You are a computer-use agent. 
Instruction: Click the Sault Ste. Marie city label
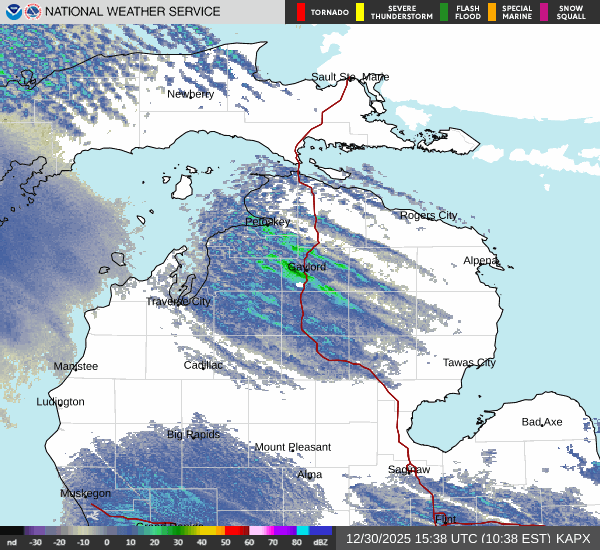coord(350,77)
